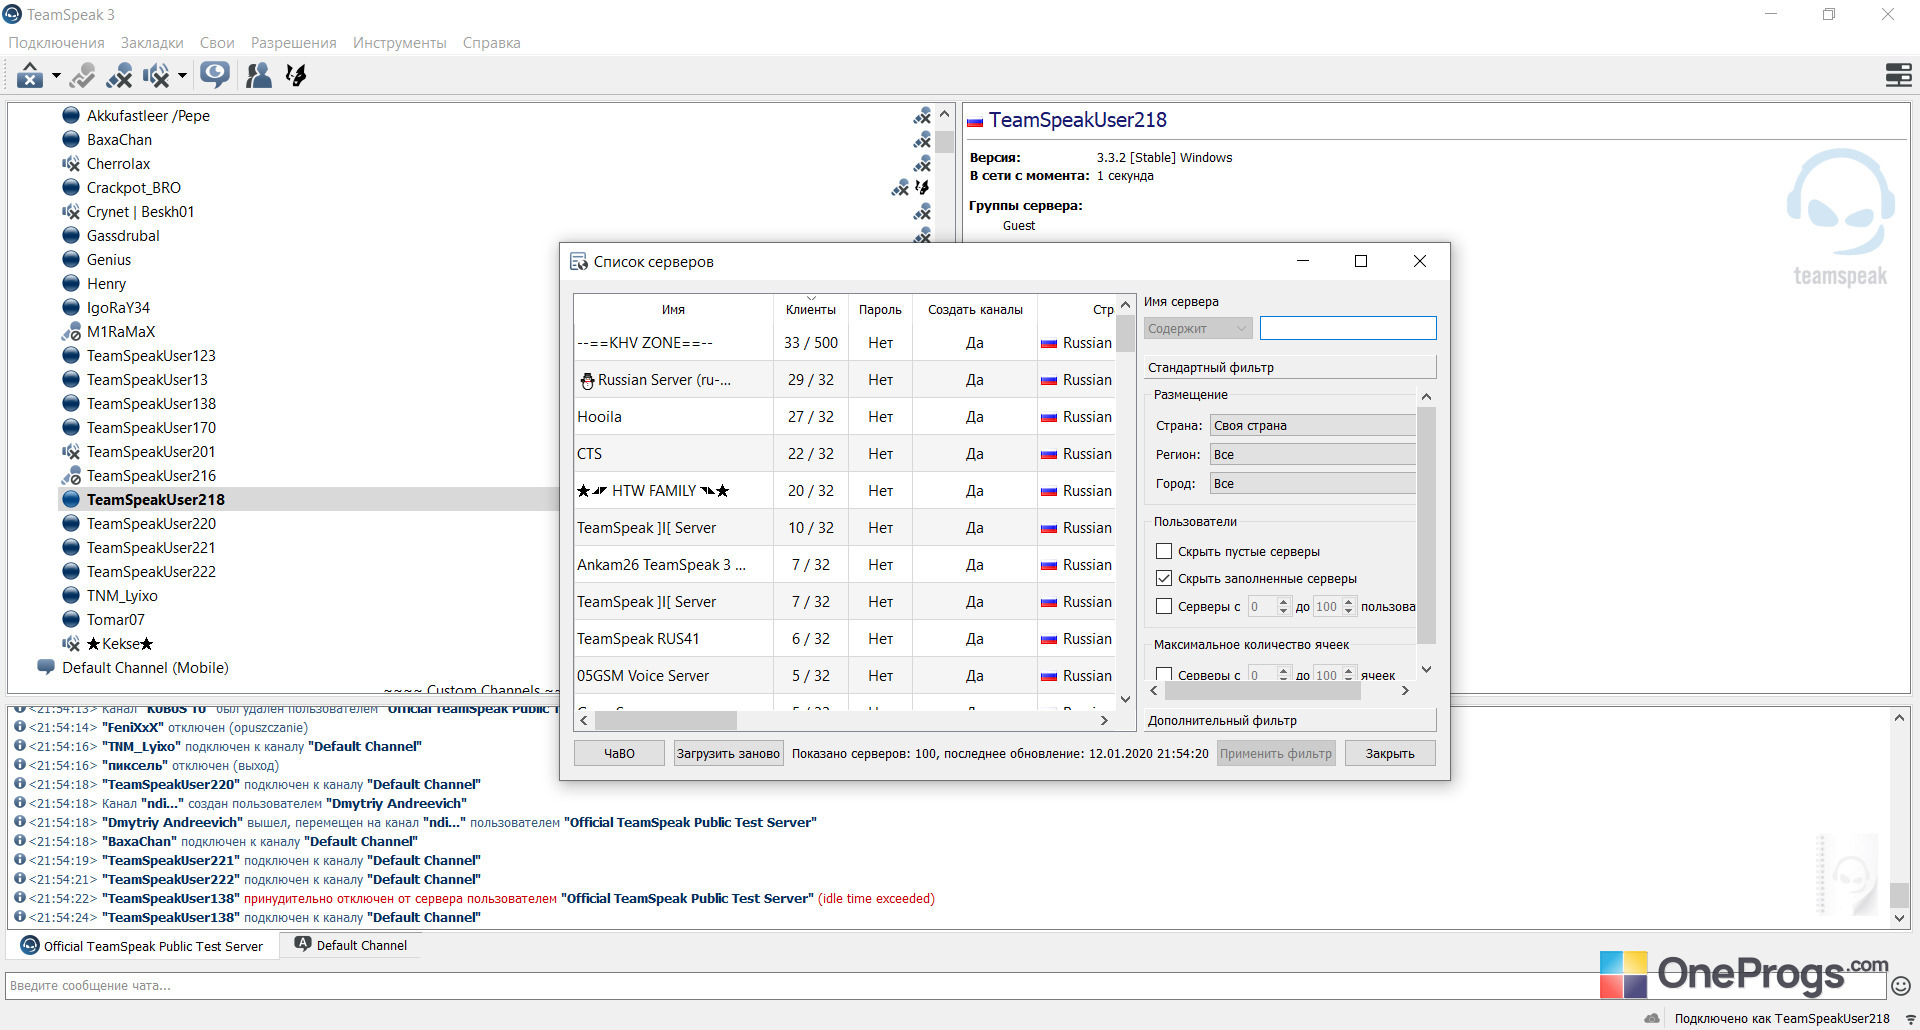Select user Gassdrubal in the channel tree
Image resolution: width=1920 pixels, height=1030 pixels.
[123, 236]
